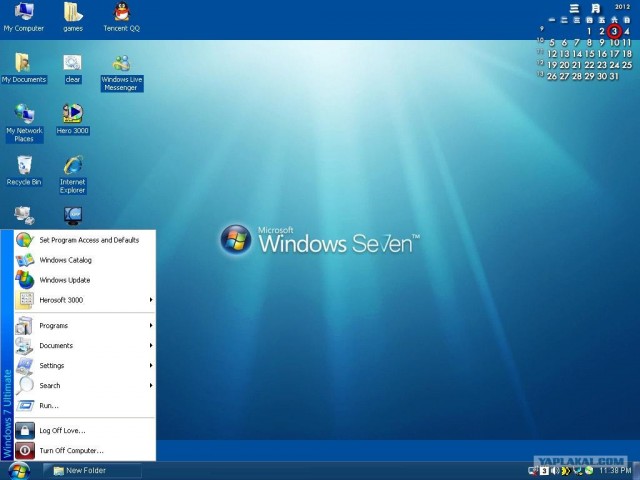Image resolution: width=640 pixels, height=480 pixels.
Task: Select the desktop icon named dear
Action: click(x=73, y=68)
